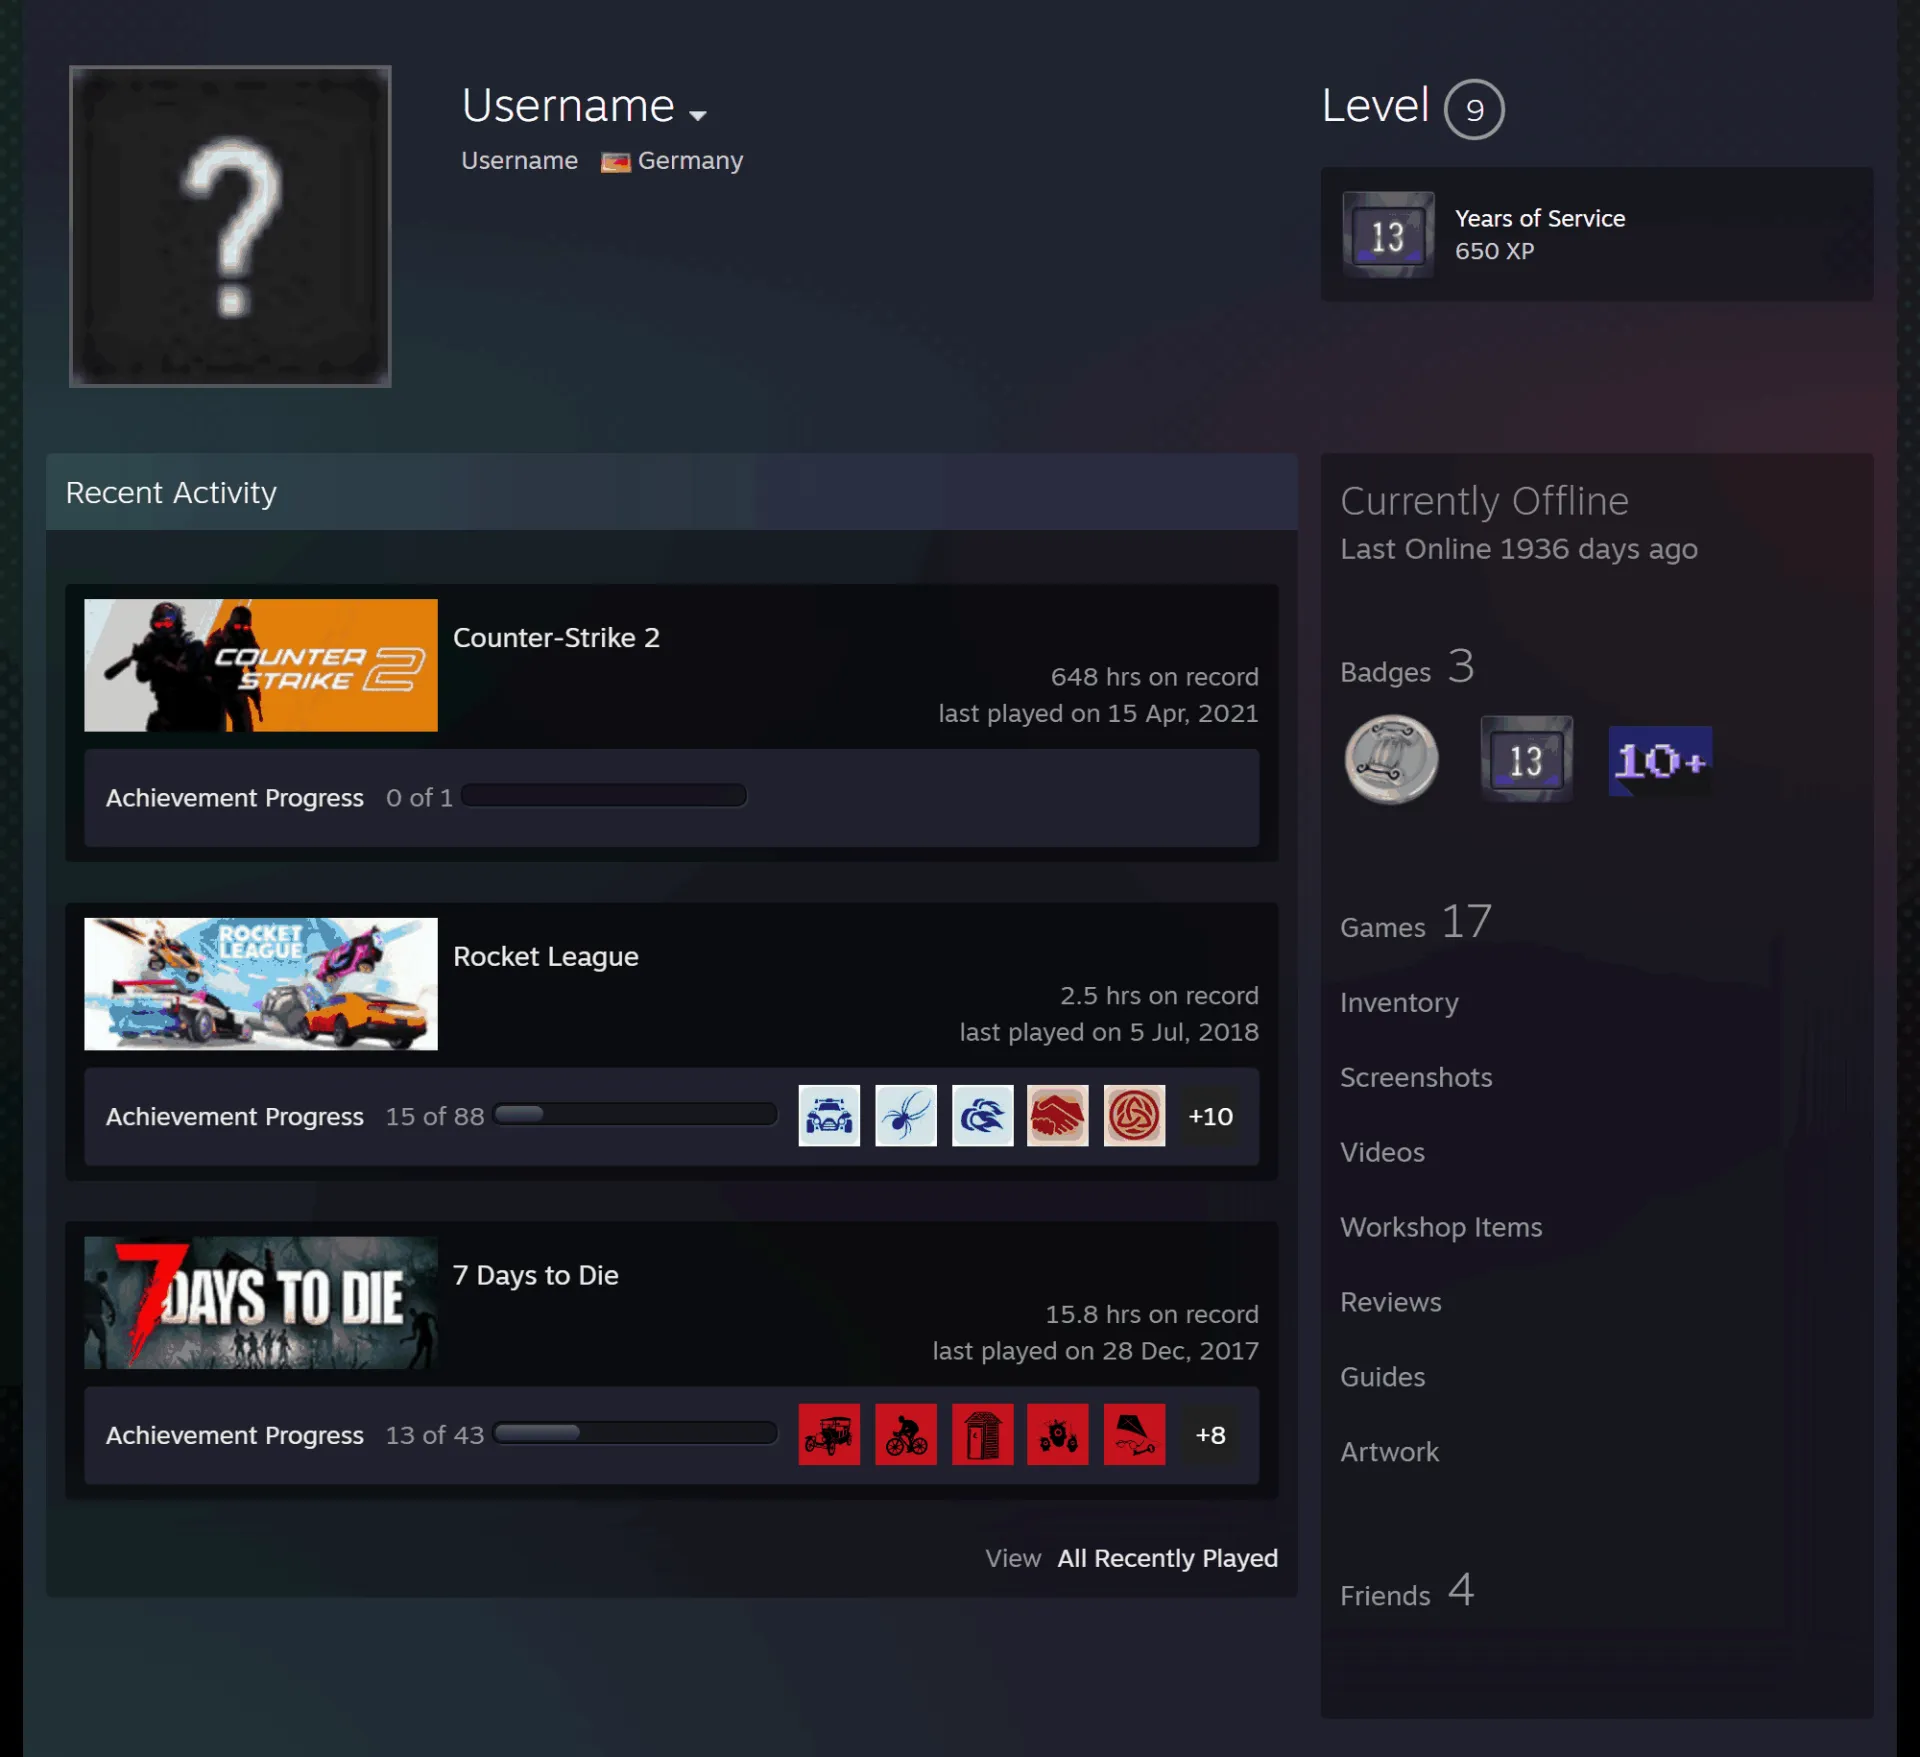This screenshot has height=1757, width=1920.
Task: Open All Recently Played link
Action: click(1167, 1559)
